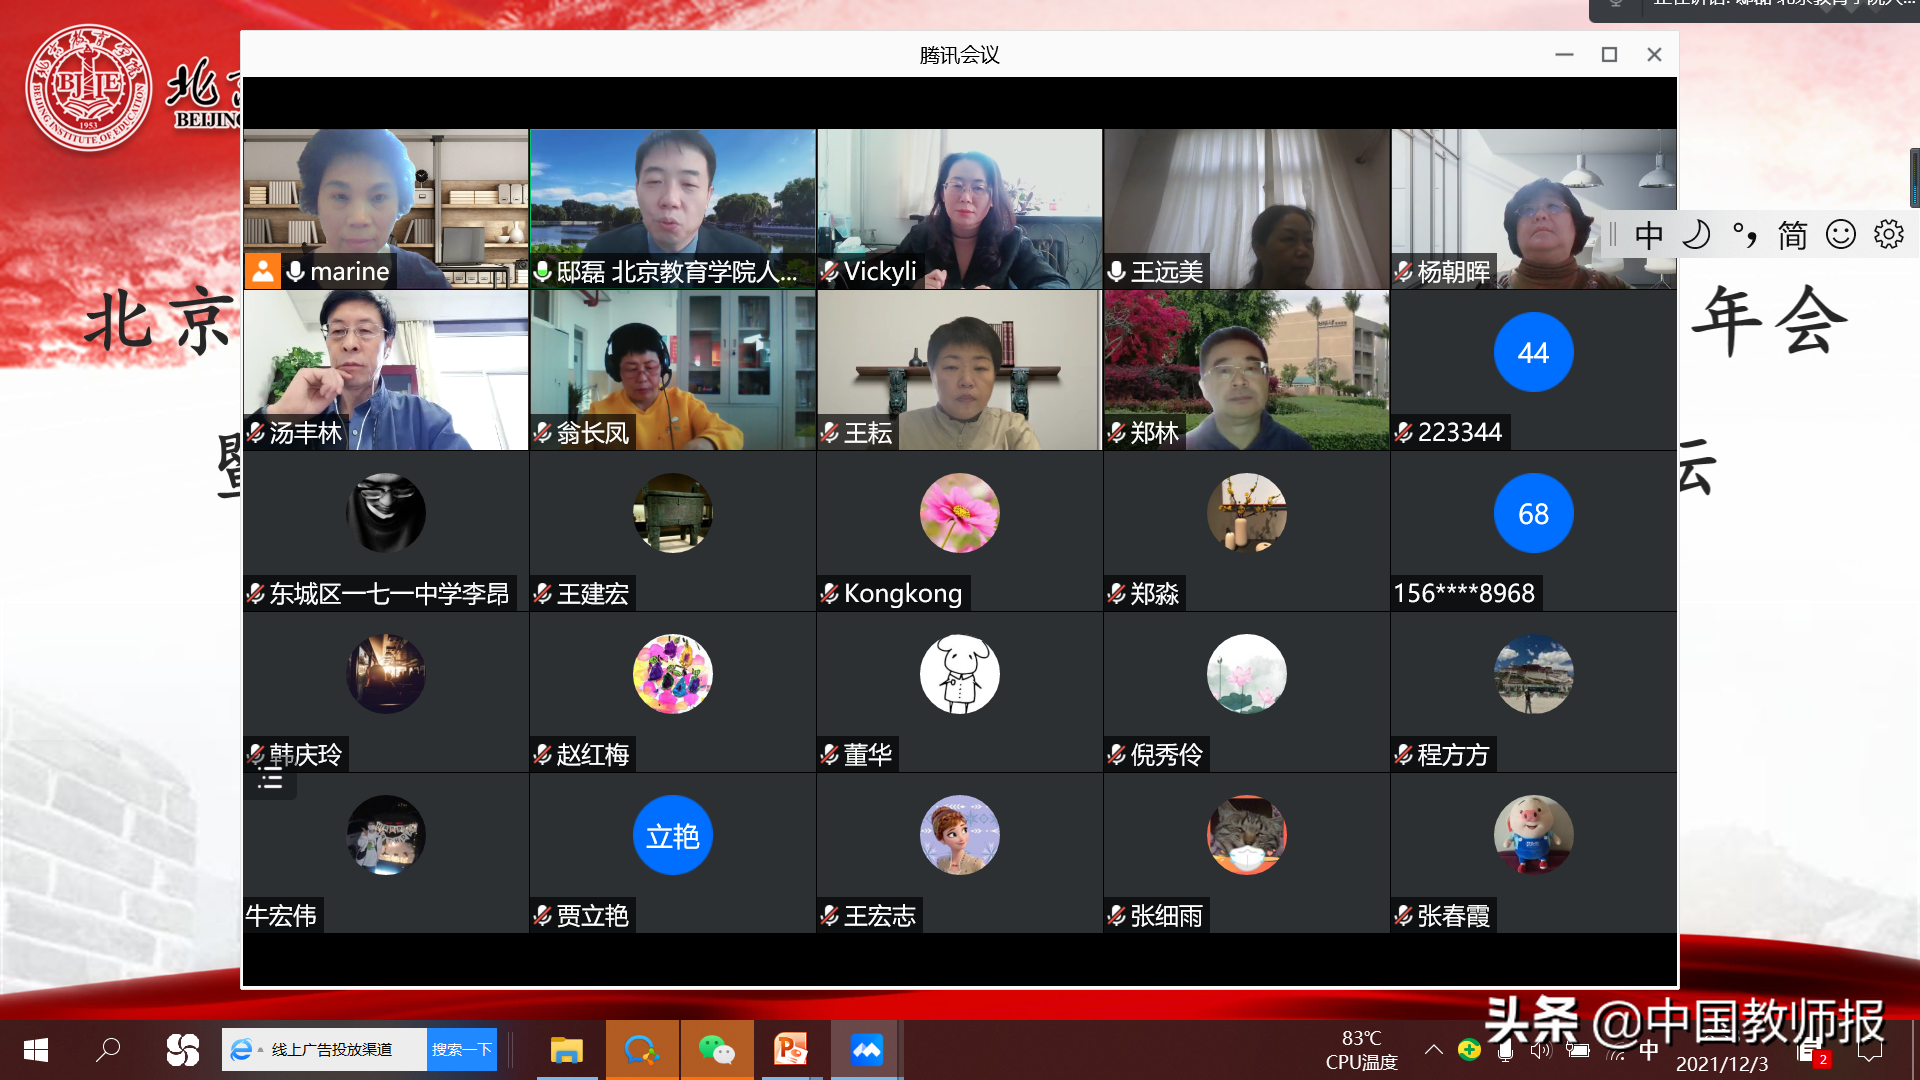Click the taskbar search input field

[325, 1050]
